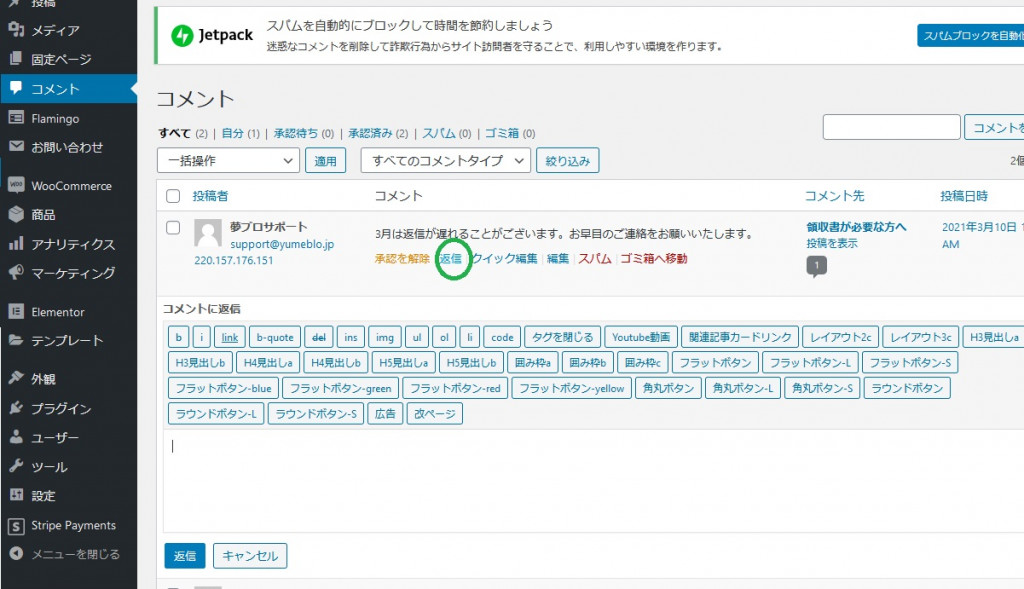Click the 夢プロサポート avatar image
This screenshot has width=1024, height=589.
click(208, 233)
